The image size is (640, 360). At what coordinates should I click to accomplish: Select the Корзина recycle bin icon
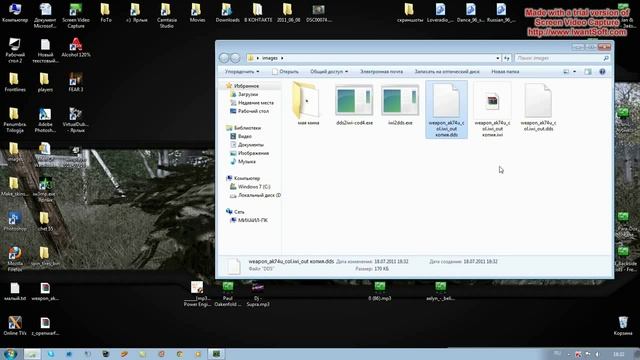pyautogui.click(x=623, y=326)
